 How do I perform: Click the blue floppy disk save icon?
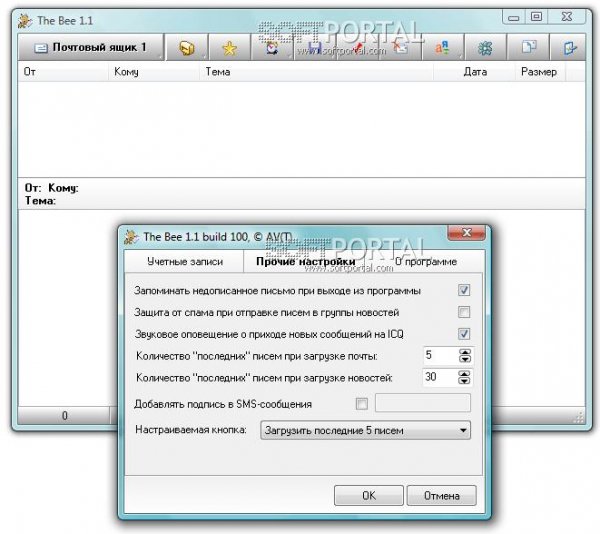pyautogui.click(x=315, y=48)
